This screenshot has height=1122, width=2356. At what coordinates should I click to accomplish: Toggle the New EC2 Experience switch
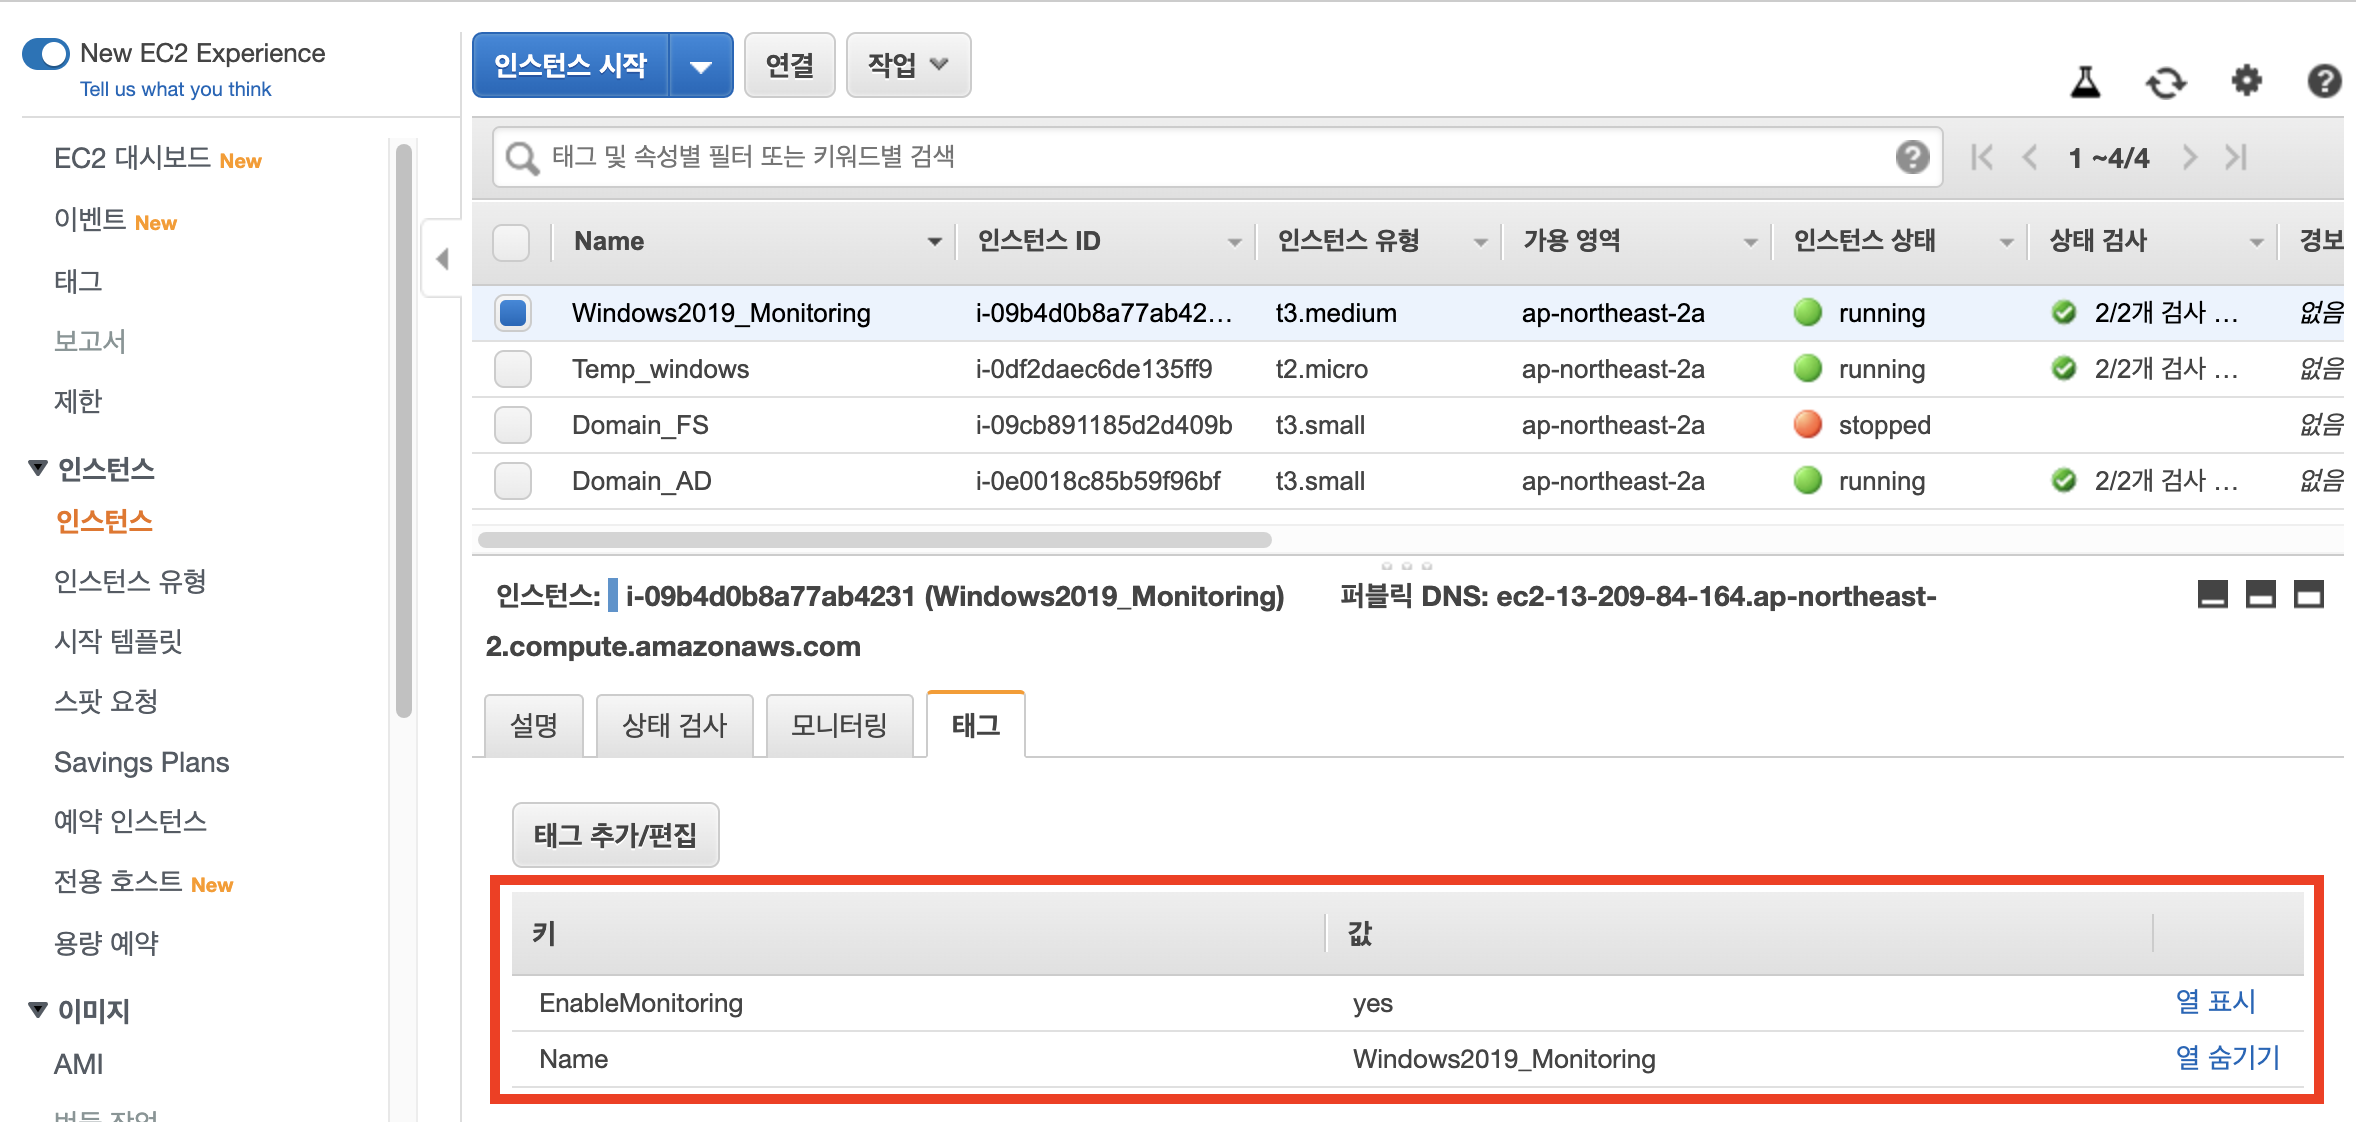tap(46, 54)
